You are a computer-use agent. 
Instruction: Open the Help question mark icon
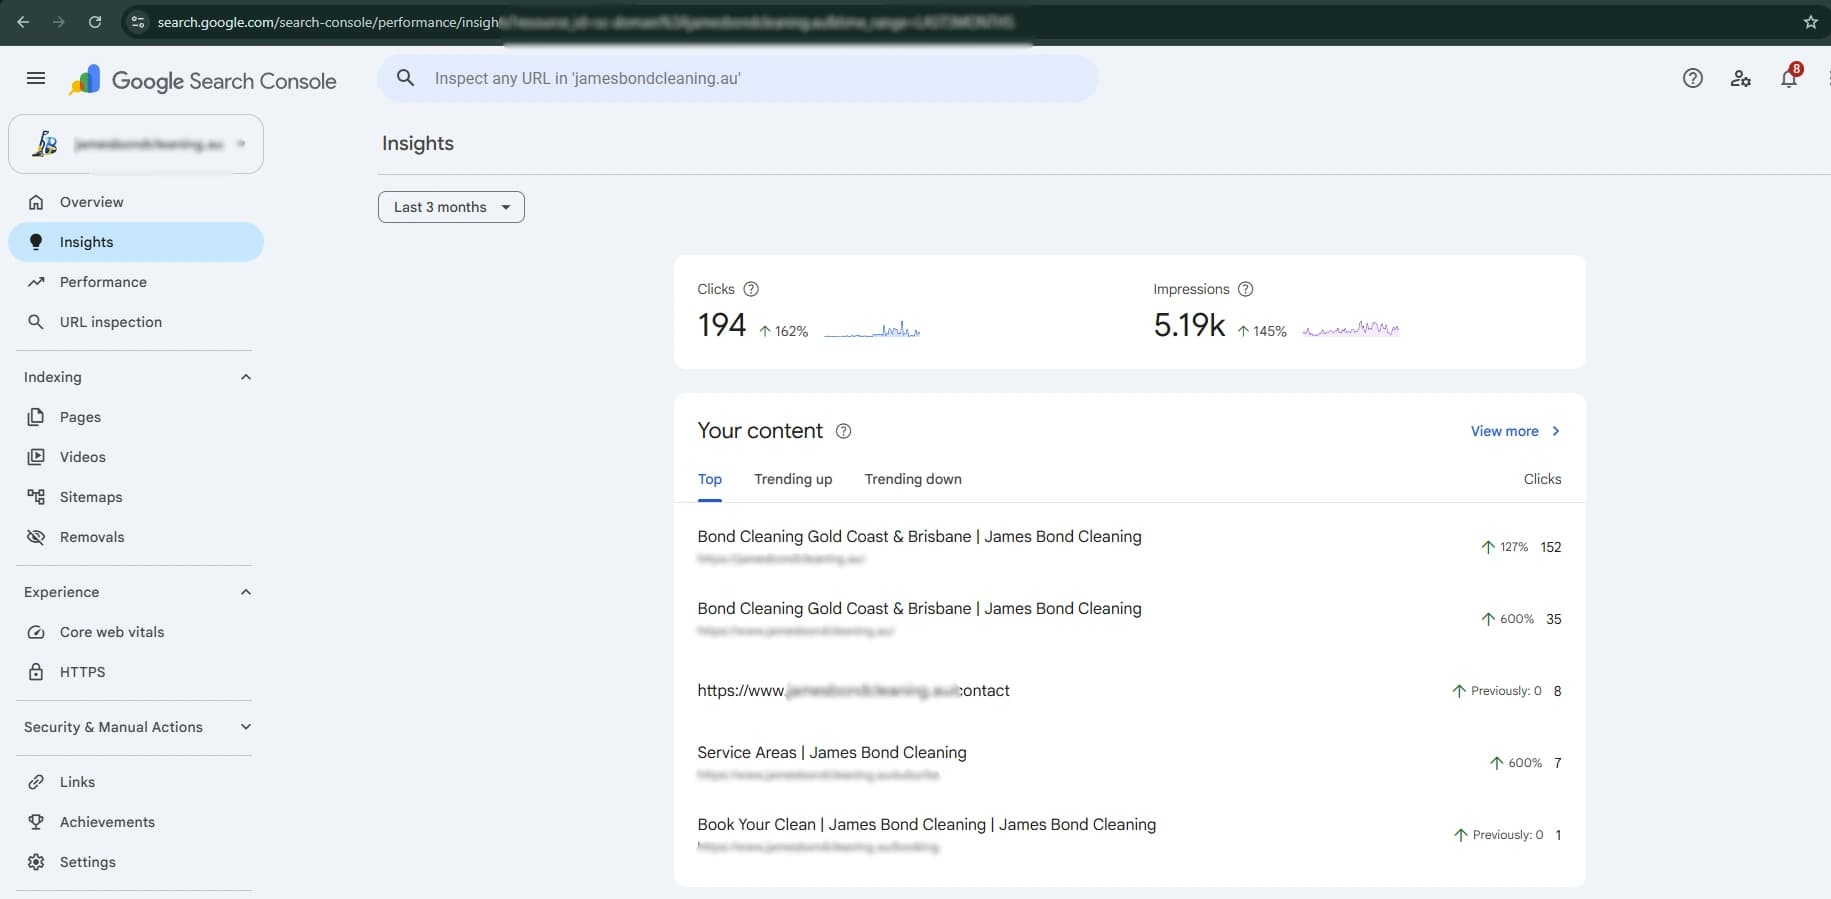click(x=1692, y=78)
